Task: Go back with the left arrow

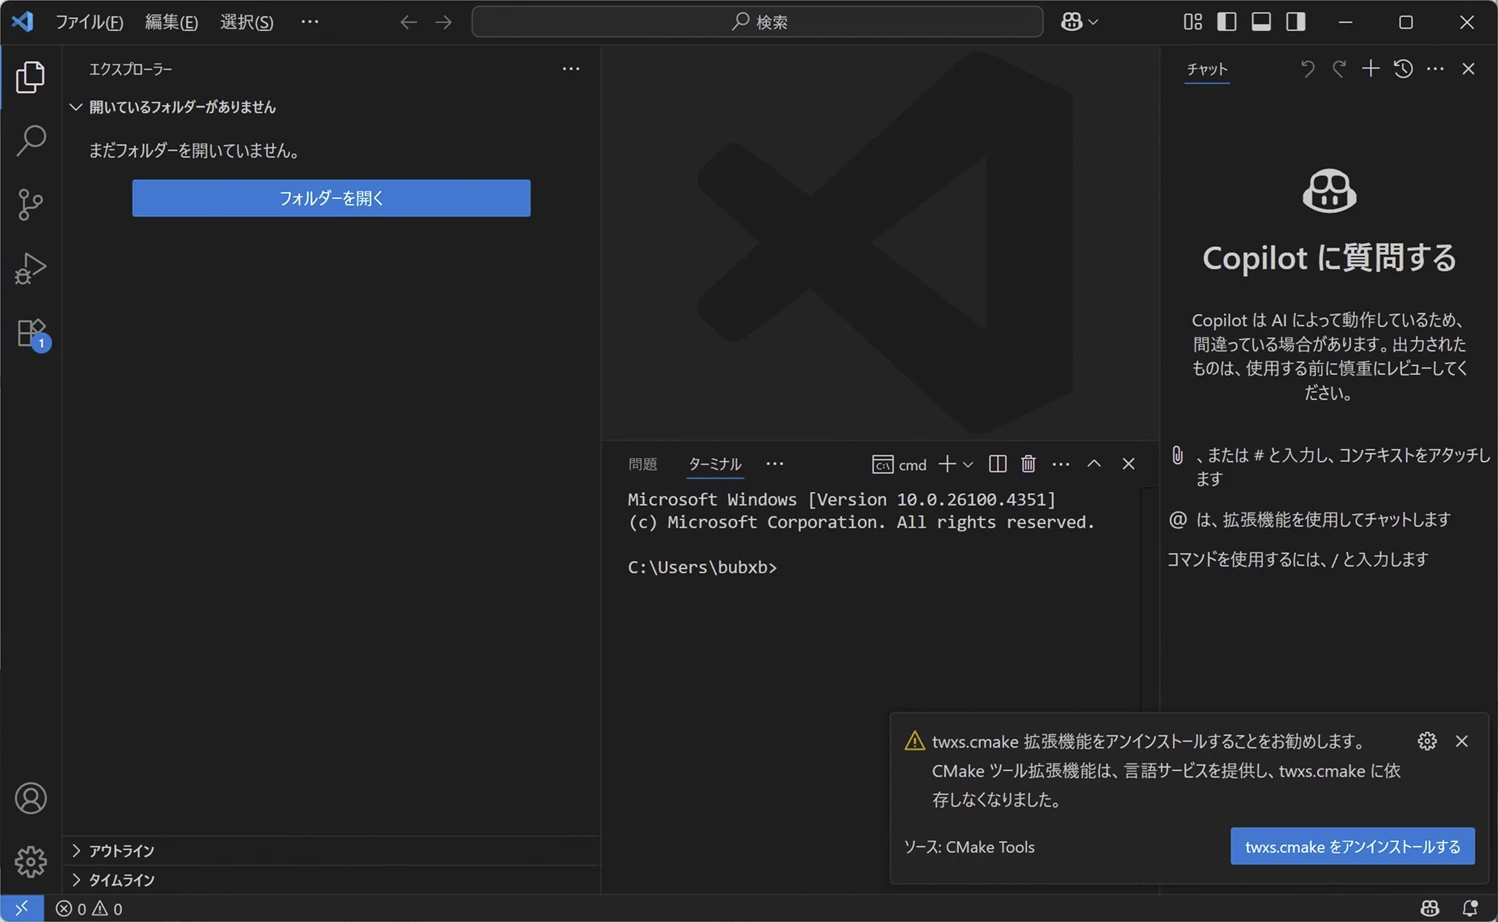Action: 408,22
